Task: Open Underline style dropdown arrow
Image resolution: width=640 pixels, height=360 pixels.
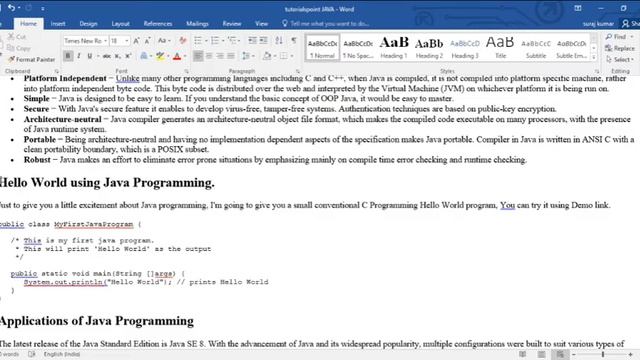Action: [98, 56]
